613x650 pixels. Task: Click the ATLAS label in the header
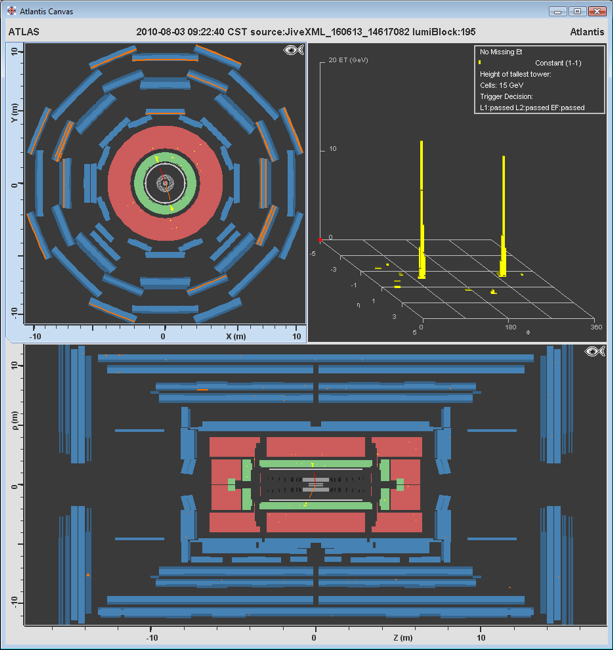point(23,32)
